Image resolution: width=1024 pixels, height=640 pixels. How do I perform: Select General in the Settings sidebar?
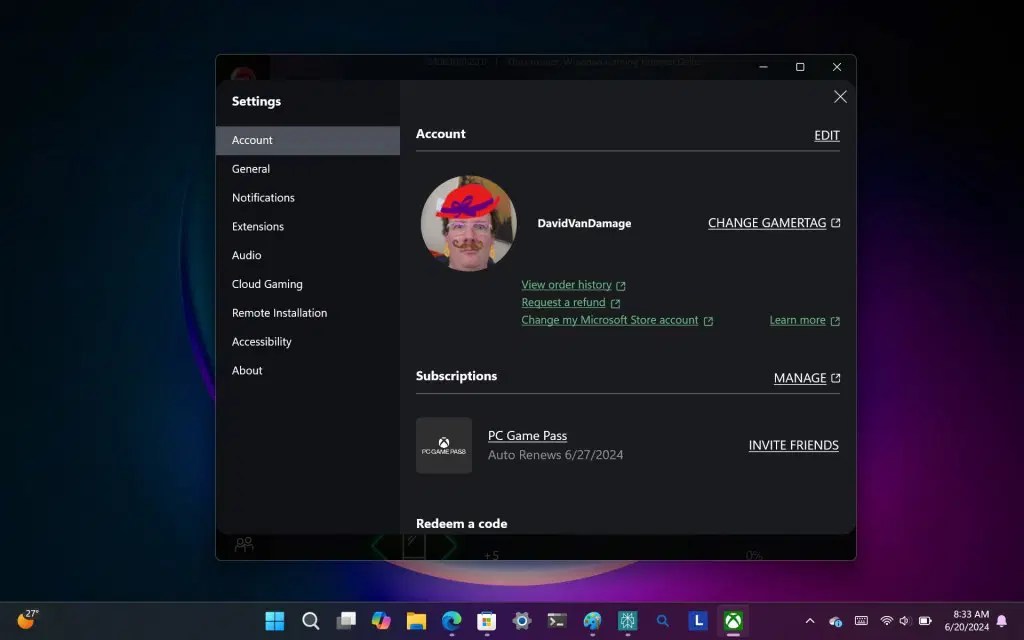(x=250, y=168)
